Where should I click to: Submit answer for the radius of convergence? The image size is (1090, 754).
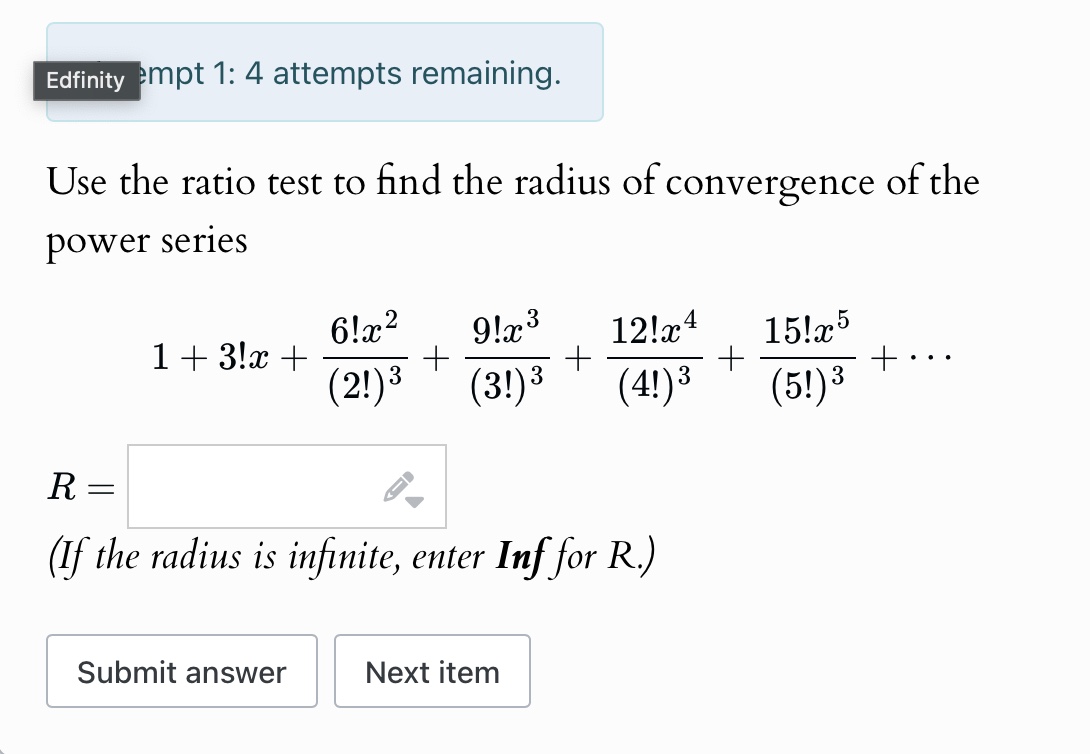coord(181,671)
